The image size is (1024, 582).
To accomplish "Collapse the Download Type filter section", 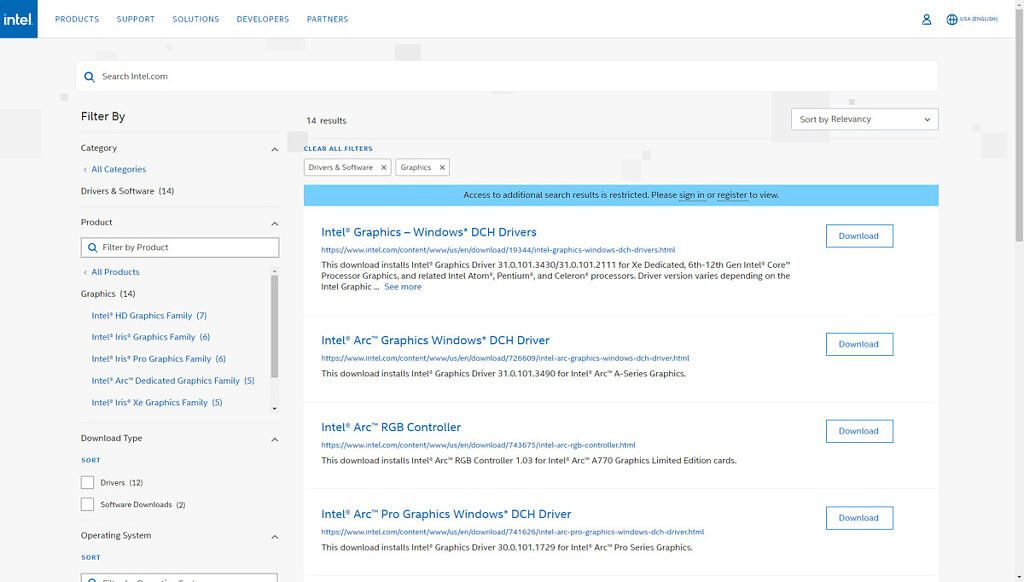I will tap(275, 439).
